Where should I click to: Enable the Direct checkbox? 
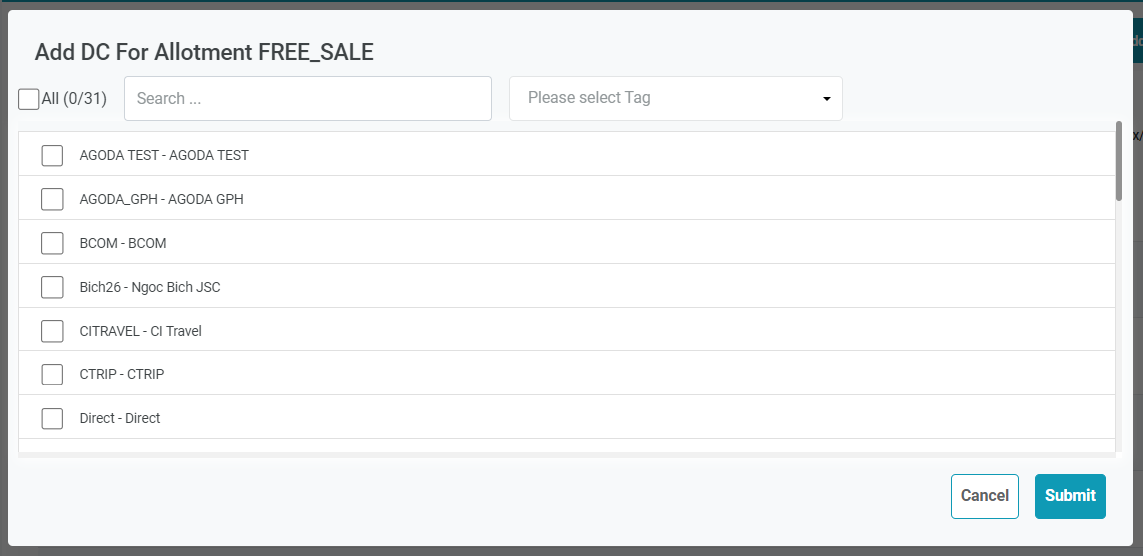(x=52, y=418)
